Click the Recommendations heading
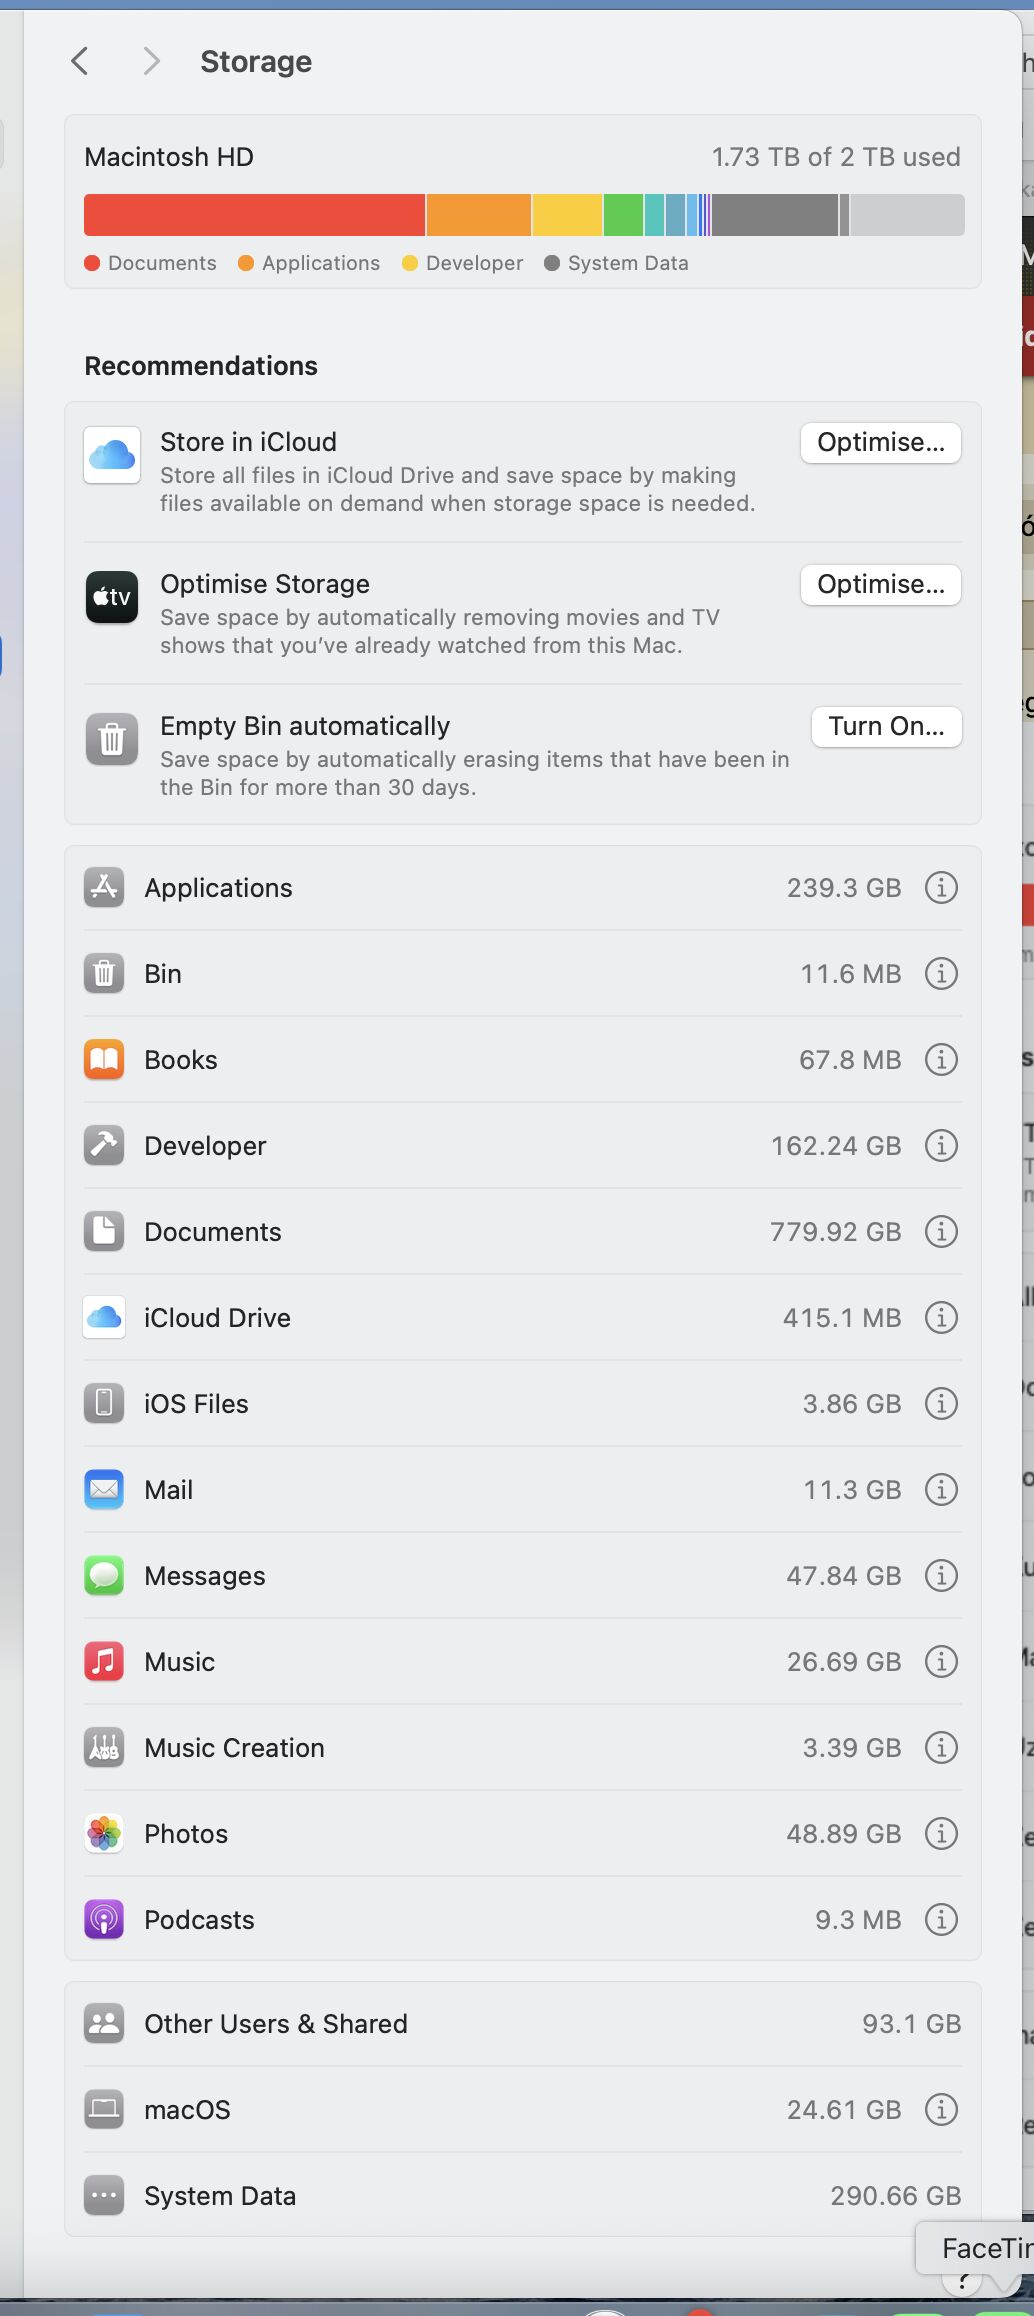The height and width of the screenshot is (2316, 1034). tap(201, 366)
